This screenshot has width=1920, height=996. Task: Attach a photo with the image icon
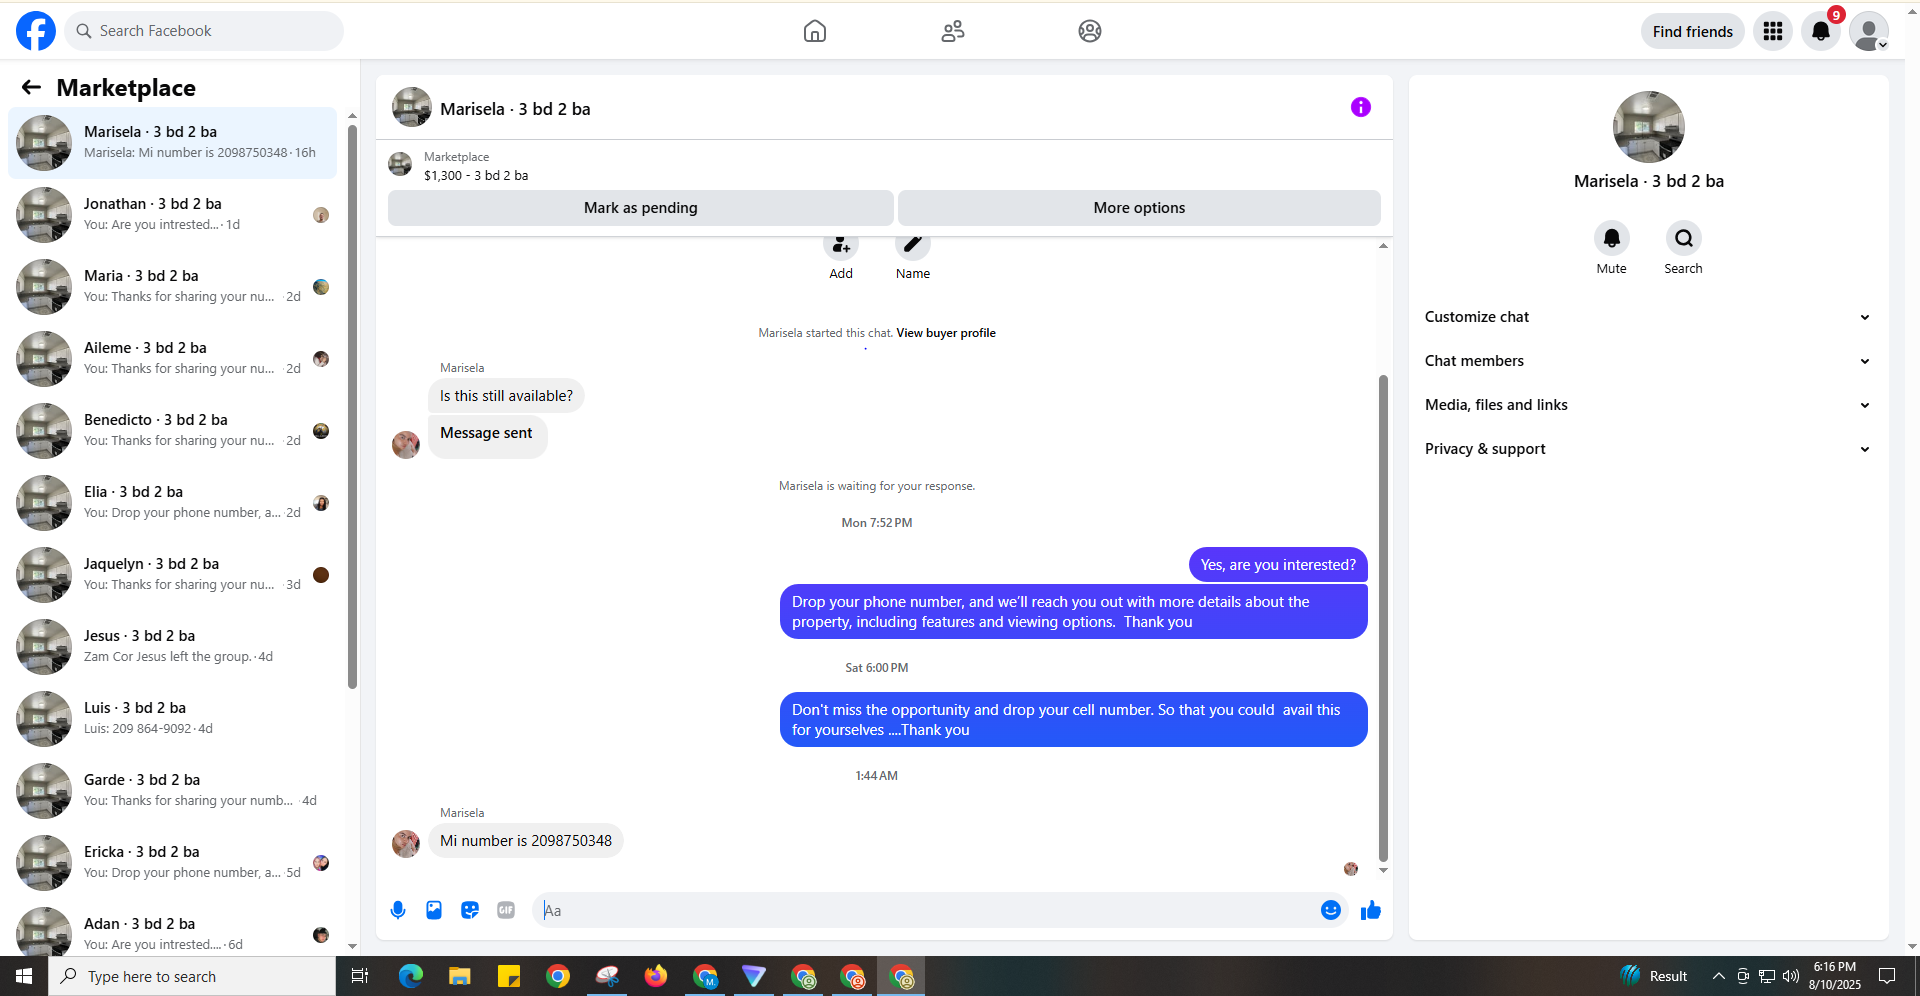tap(434, 910)
